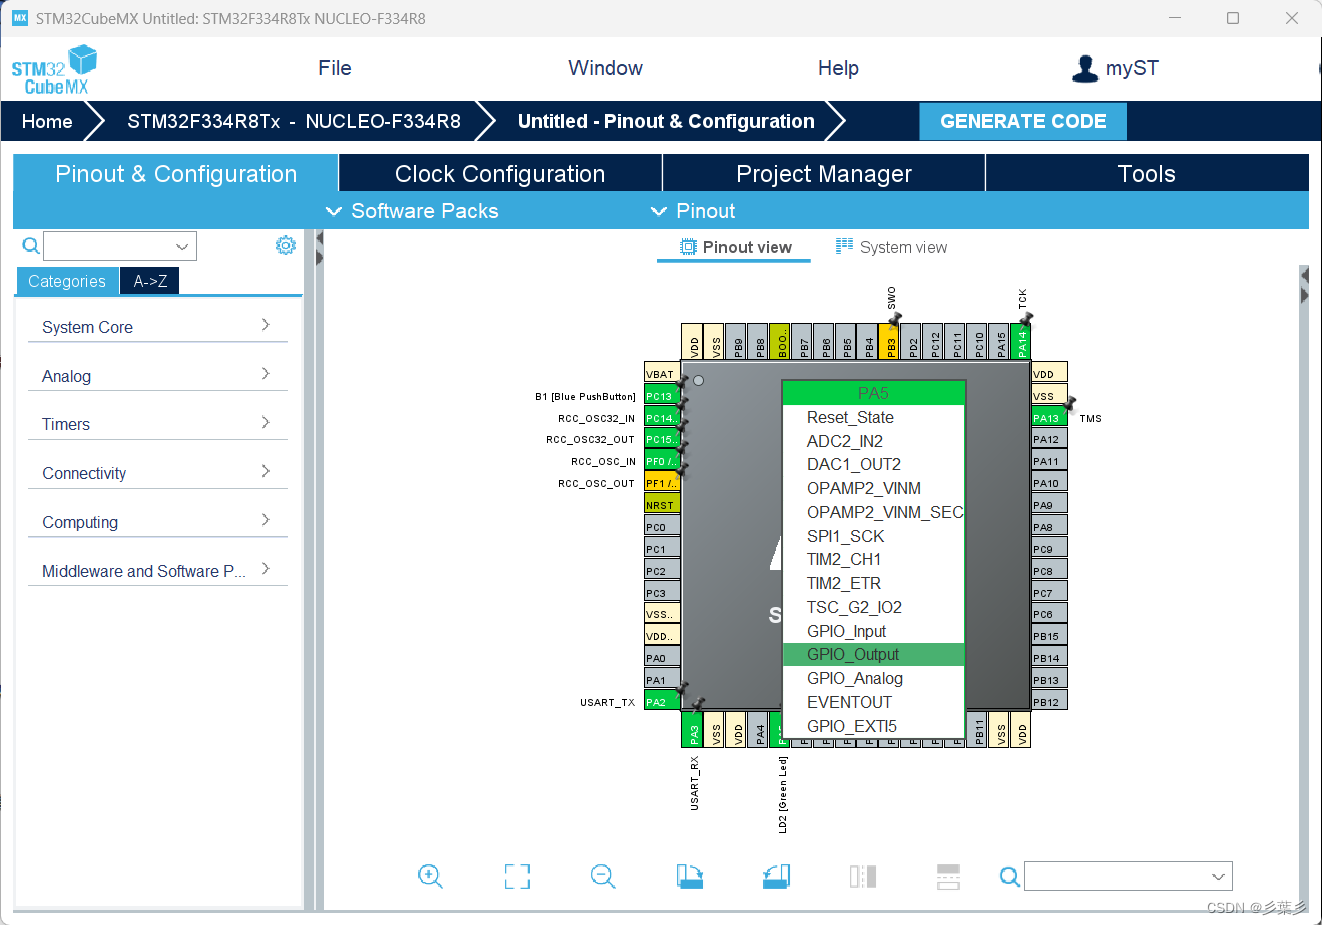The image size is (1322, 925).
Task: Open the Tools tab
Action: pos(1147,174)
